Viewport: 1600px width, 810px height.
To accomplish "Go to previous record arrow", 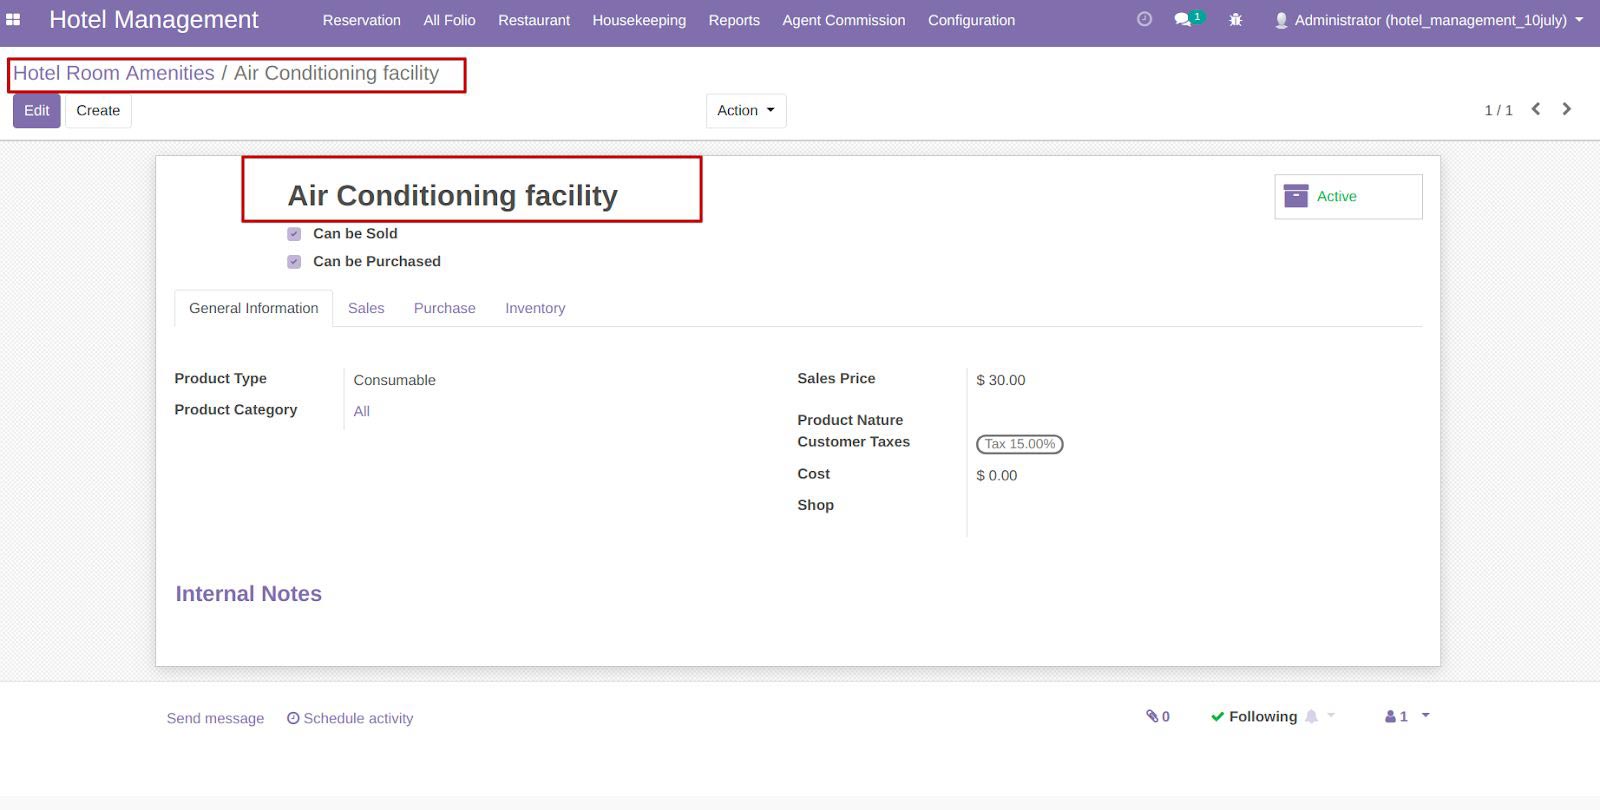I will [x=1536, y=109].
